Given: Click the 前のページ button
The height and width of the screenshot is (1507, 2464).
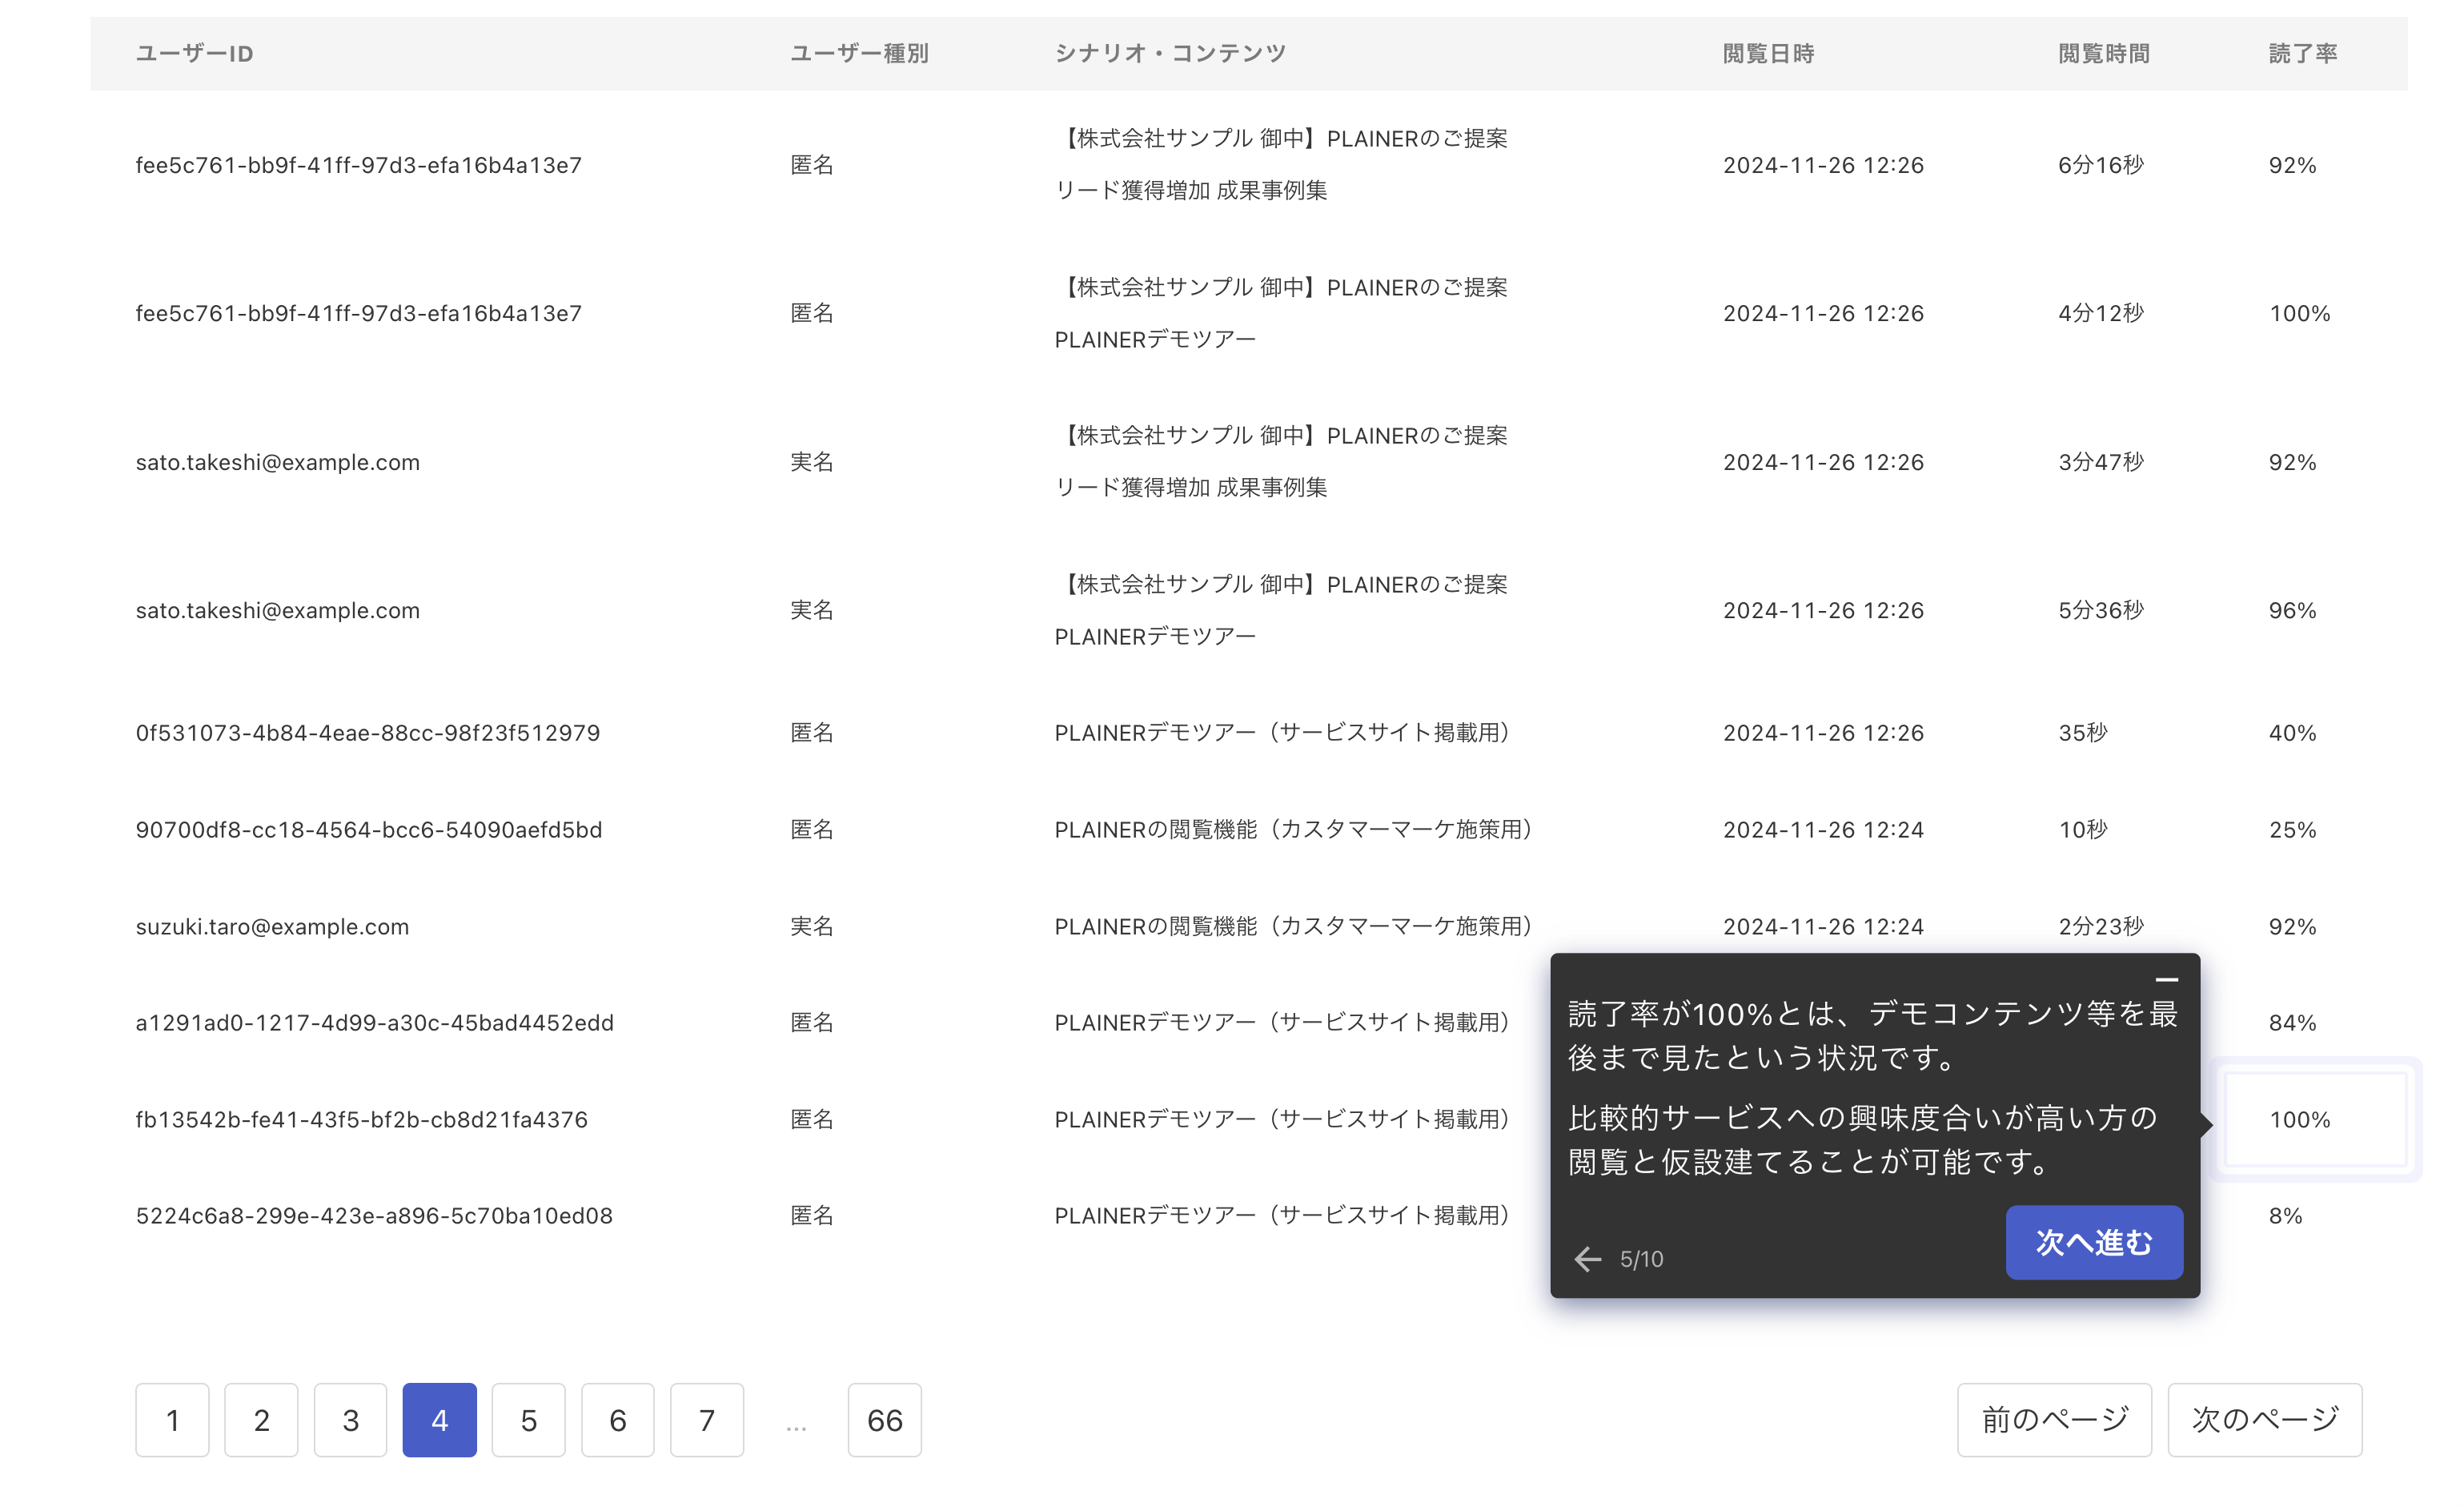Looking at the screenshot, I should pyautogui.click(x=2054, y=1420).
